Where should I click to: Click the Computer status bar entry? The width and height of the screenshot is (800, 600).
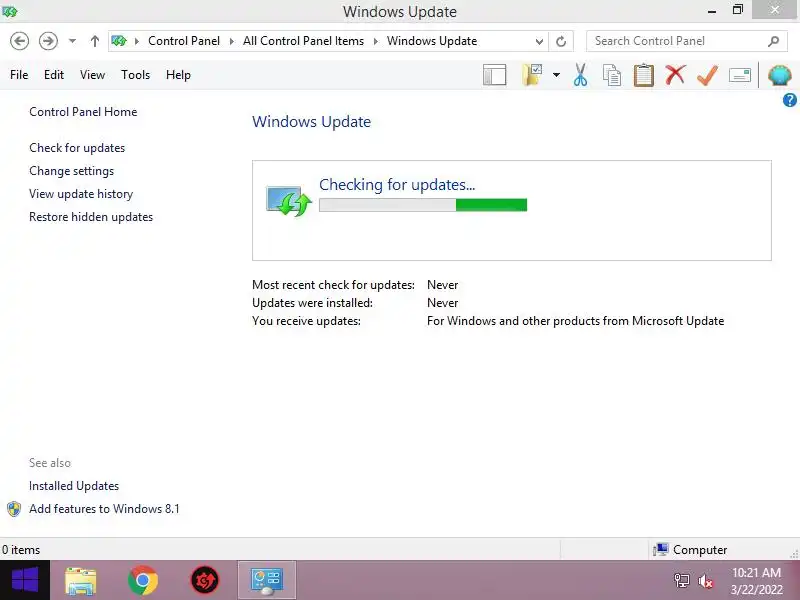690,549
